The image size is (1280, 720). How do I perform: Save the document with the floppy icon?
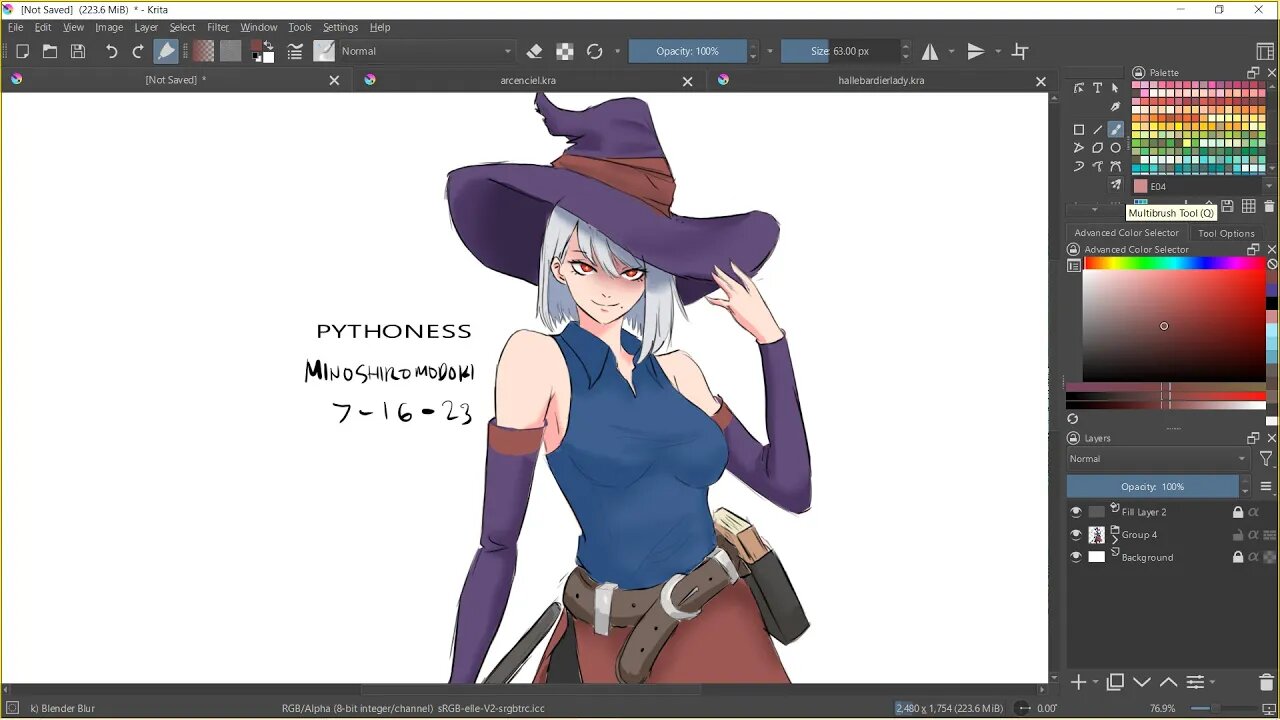tap(78, 51)
